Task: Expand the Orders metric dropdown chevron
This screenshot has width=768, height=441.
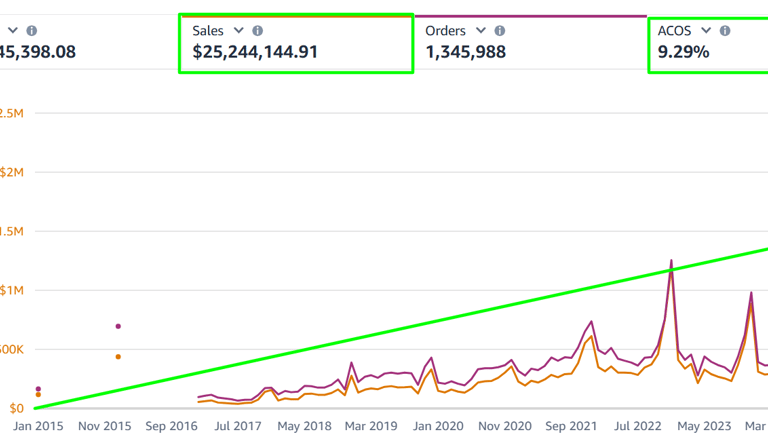Action: [481, 30]
